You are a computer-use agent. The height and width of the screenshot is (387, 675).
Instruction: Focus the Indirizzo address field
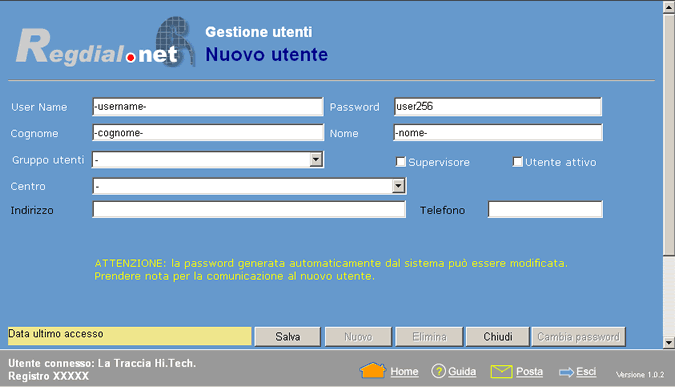click(x=249, y=210)
